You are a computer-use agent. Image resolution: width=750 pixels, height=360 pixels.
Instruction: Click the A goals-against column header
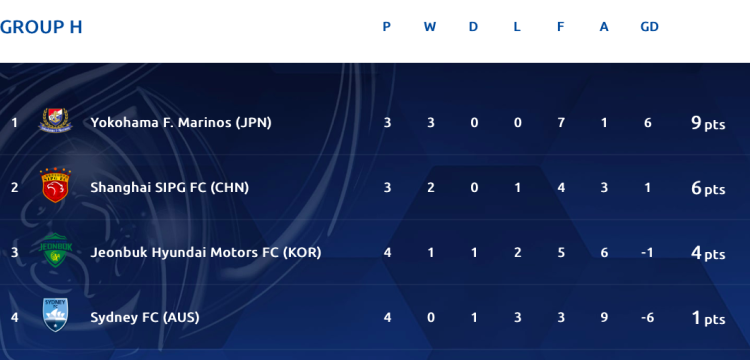coord(604,27)
